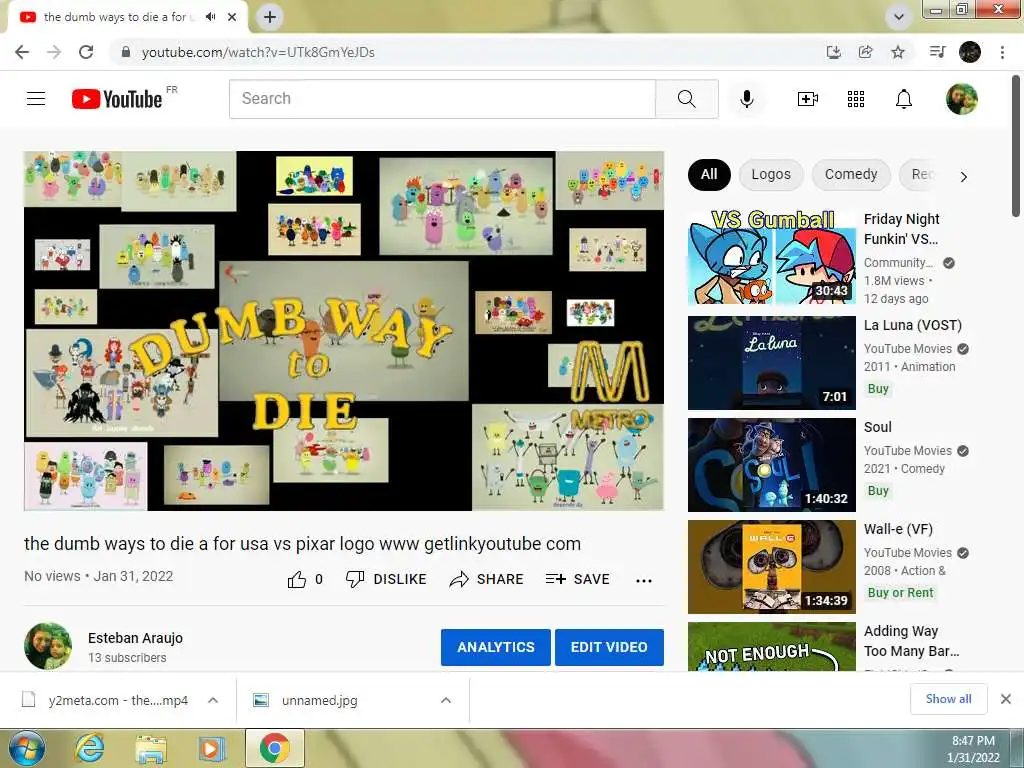This screenshot has width=1024, height=768.
Task: Like the video with the thumbs up icon
Action: coord(296,579)
